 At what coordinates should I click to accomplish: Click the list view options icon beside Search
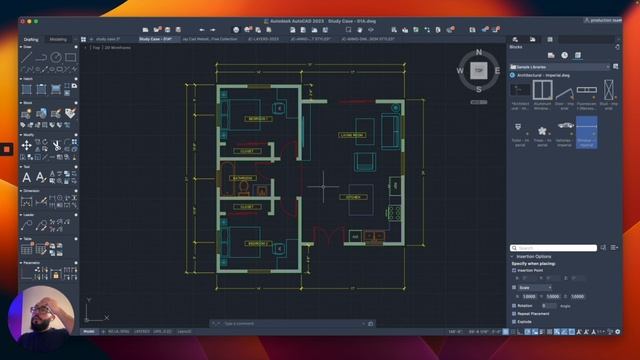(x=614, y=248)
